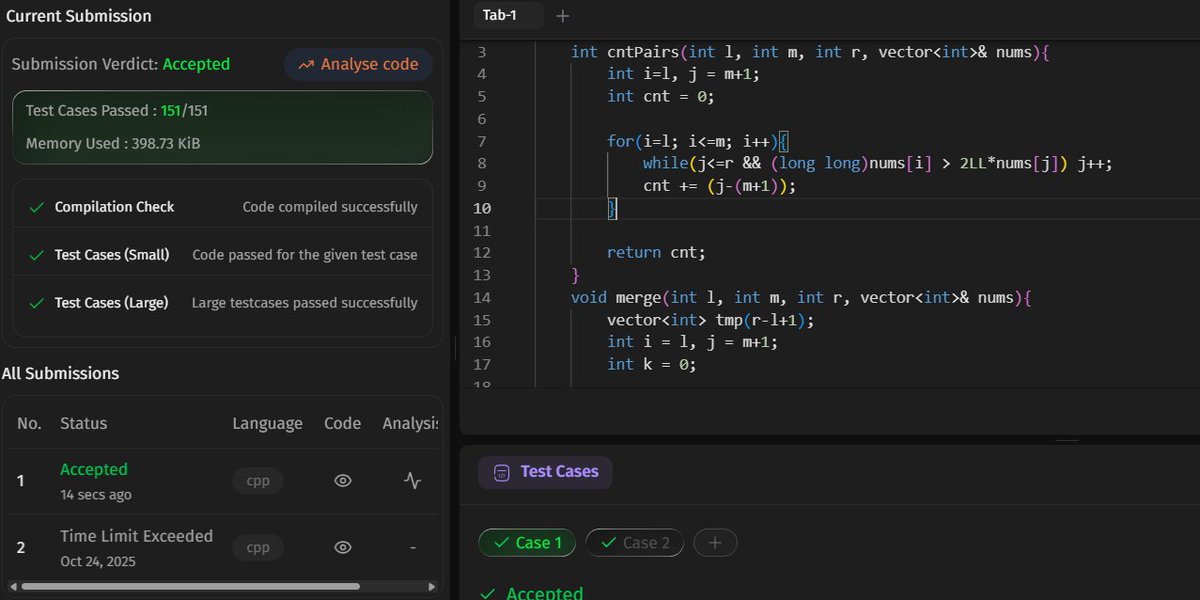1200x600 pixels.
Task: Add a new test case with plus button
Action: (715, 543)
